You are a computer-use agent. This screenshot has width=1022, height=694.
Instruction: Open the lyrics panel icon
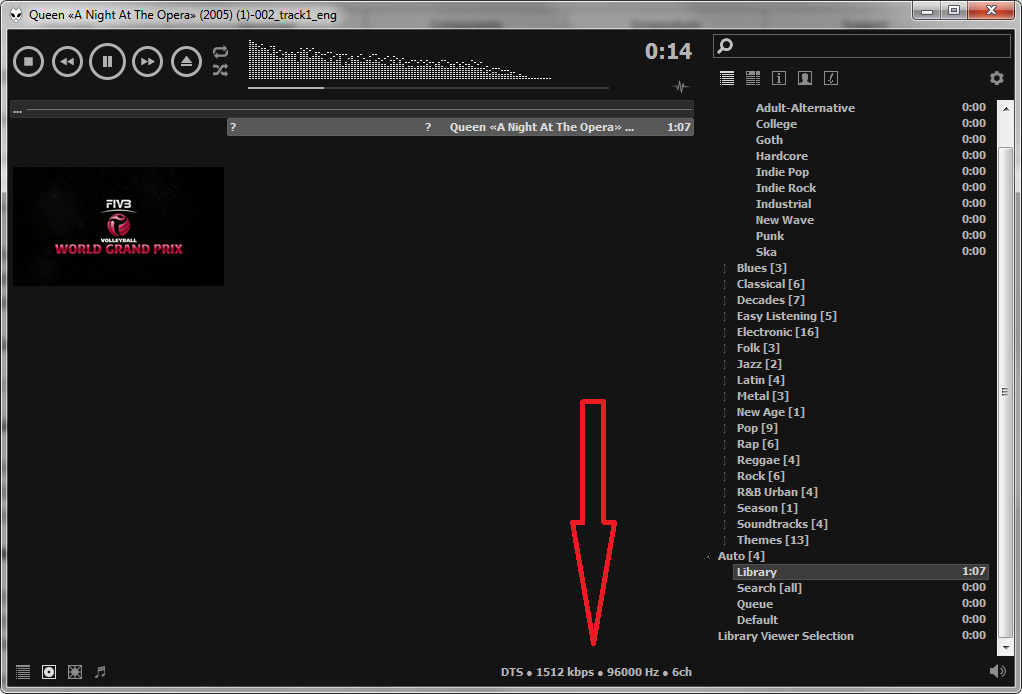[831, 78]
